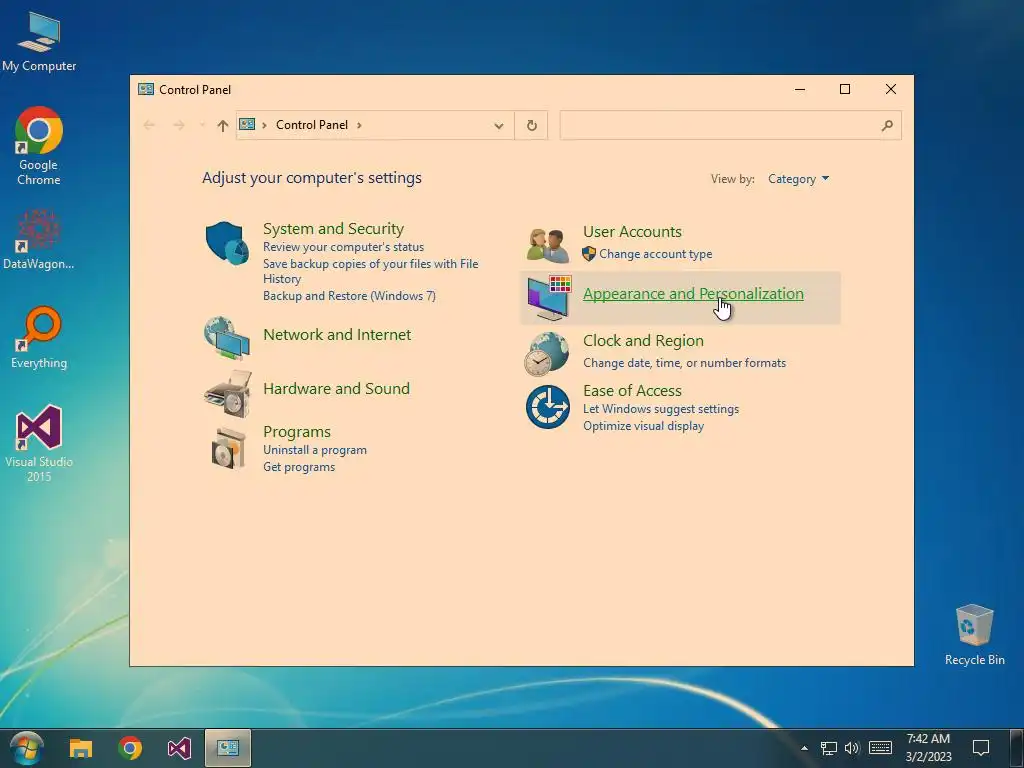Click Review your computer's status
Image resolution: width=1024 pixels, height=768 pixels.
[x=344, y=247]
